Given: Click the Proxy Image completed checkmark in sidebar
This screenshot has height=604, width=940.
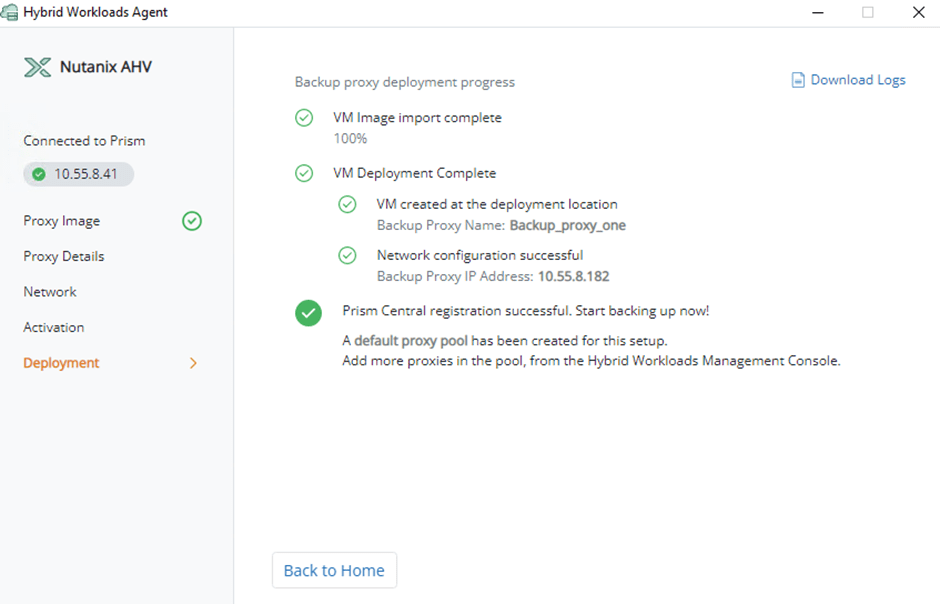Looking at the screenshot, I should click(192, 221).
